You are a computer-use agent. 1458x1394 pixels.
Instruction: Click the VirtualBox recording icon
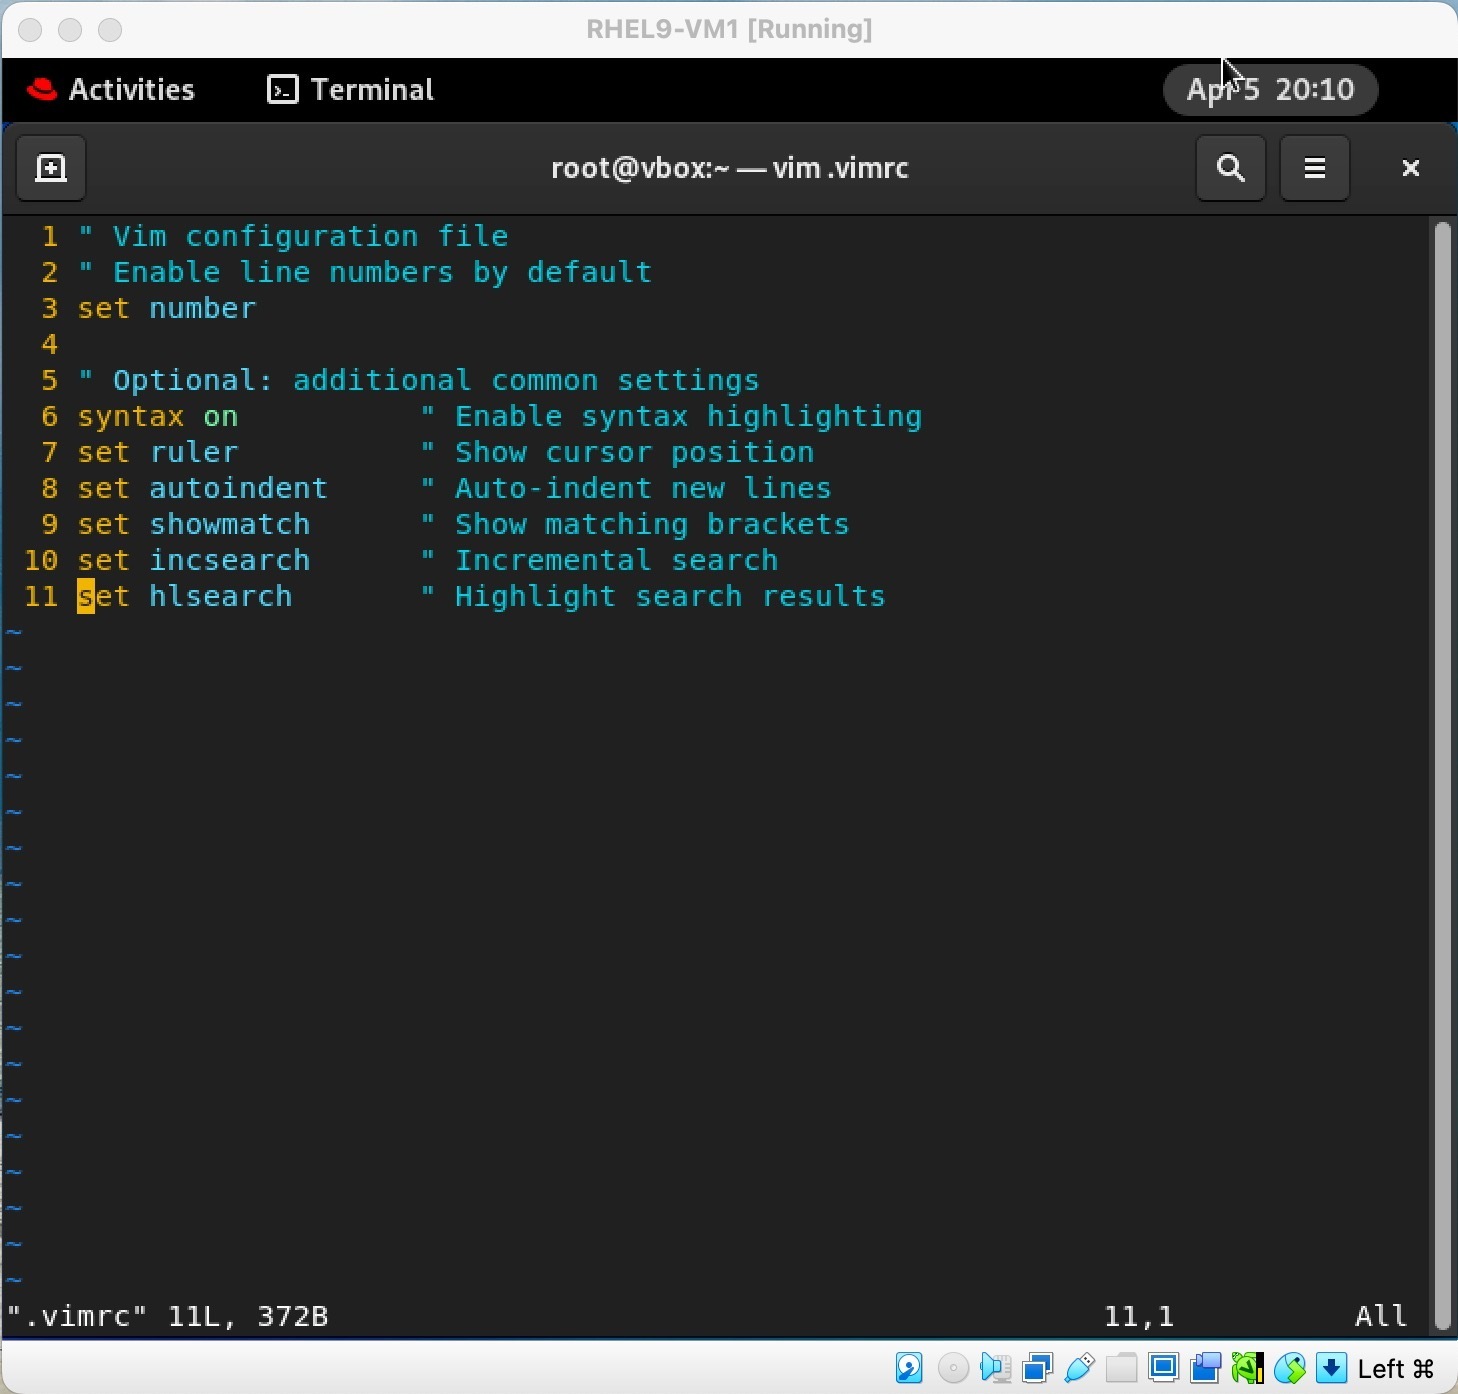point(1205,1367)
